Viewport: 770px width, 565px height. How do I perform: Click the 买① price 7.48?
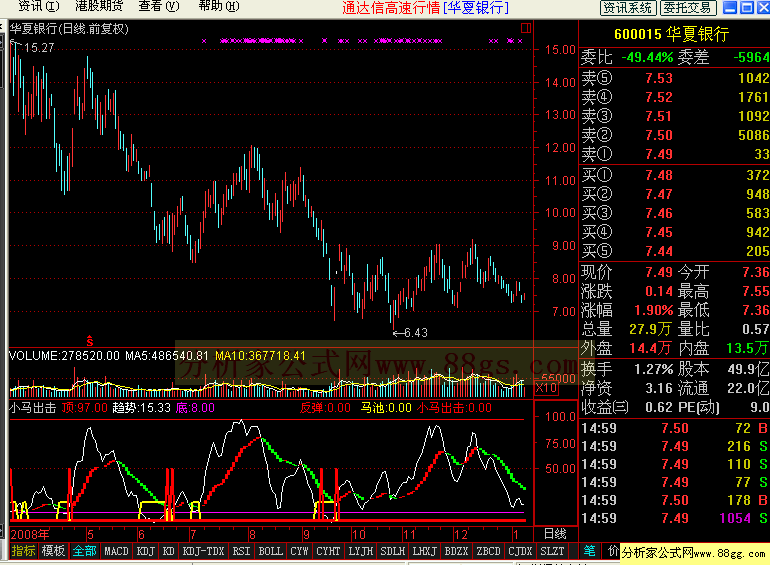(659, 175)
